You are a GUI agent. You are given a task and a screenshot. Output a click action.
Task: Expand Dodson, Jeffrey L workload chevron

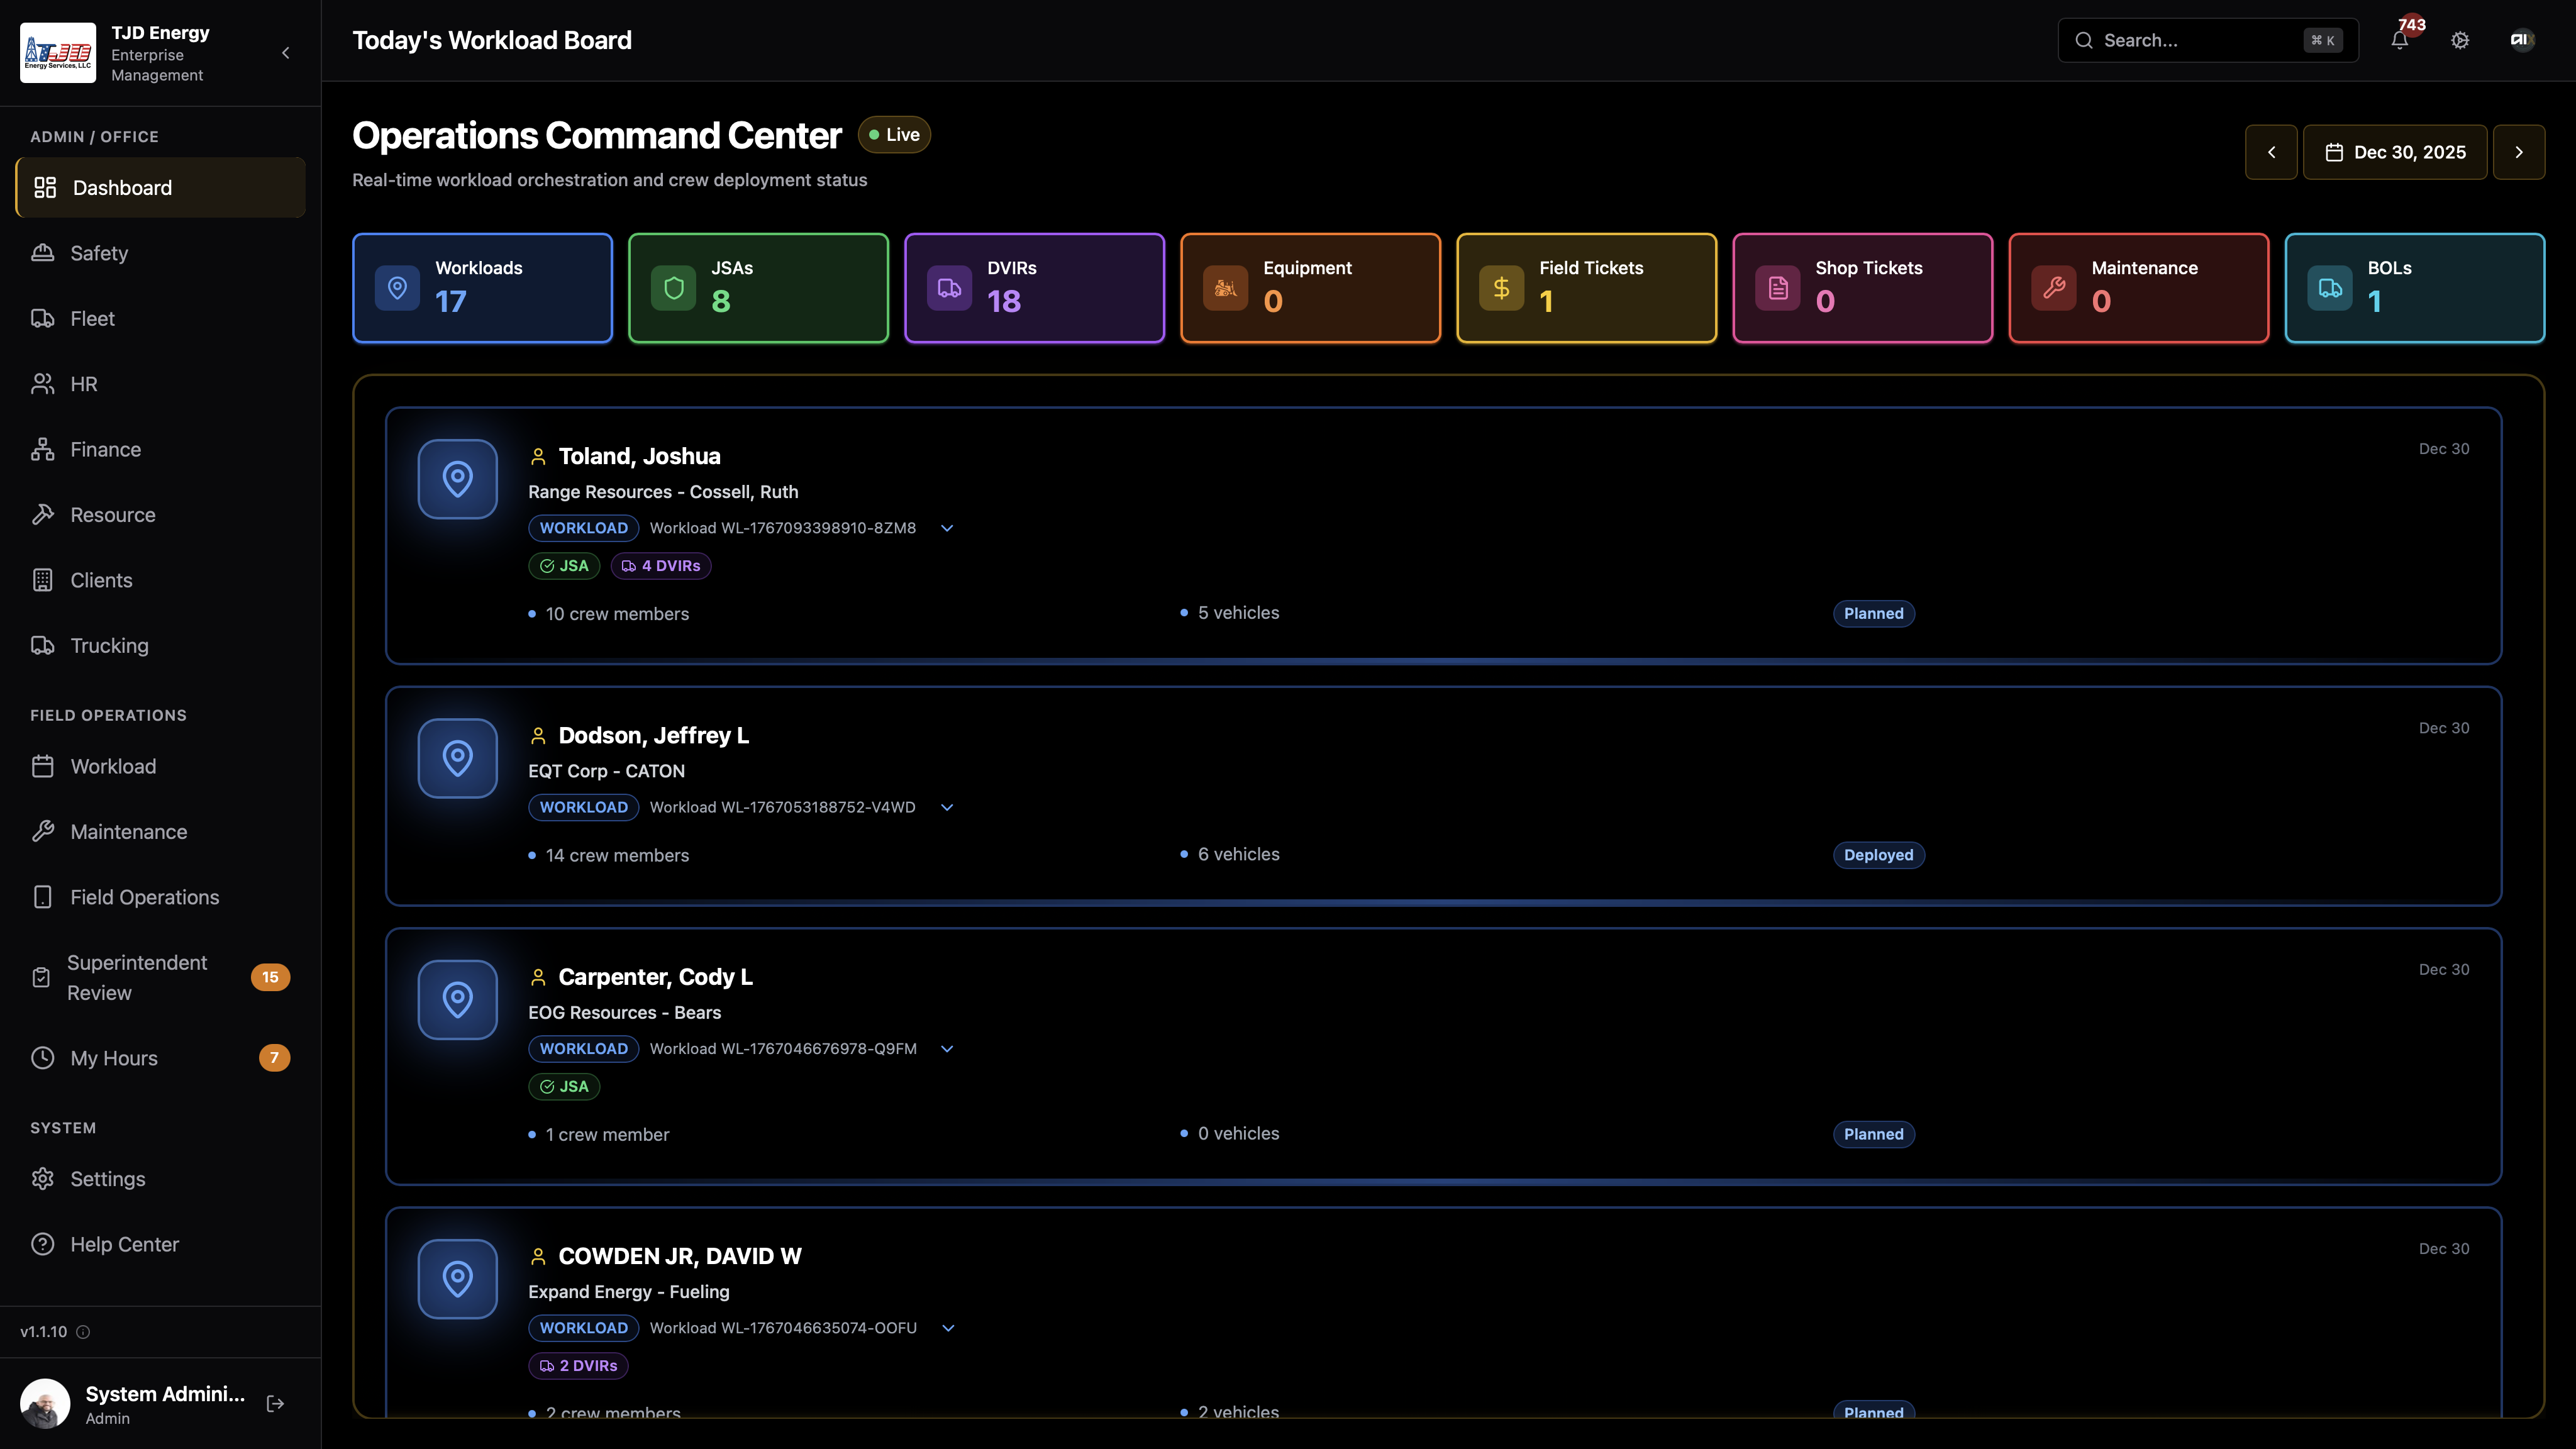click(x=947, y=807)
